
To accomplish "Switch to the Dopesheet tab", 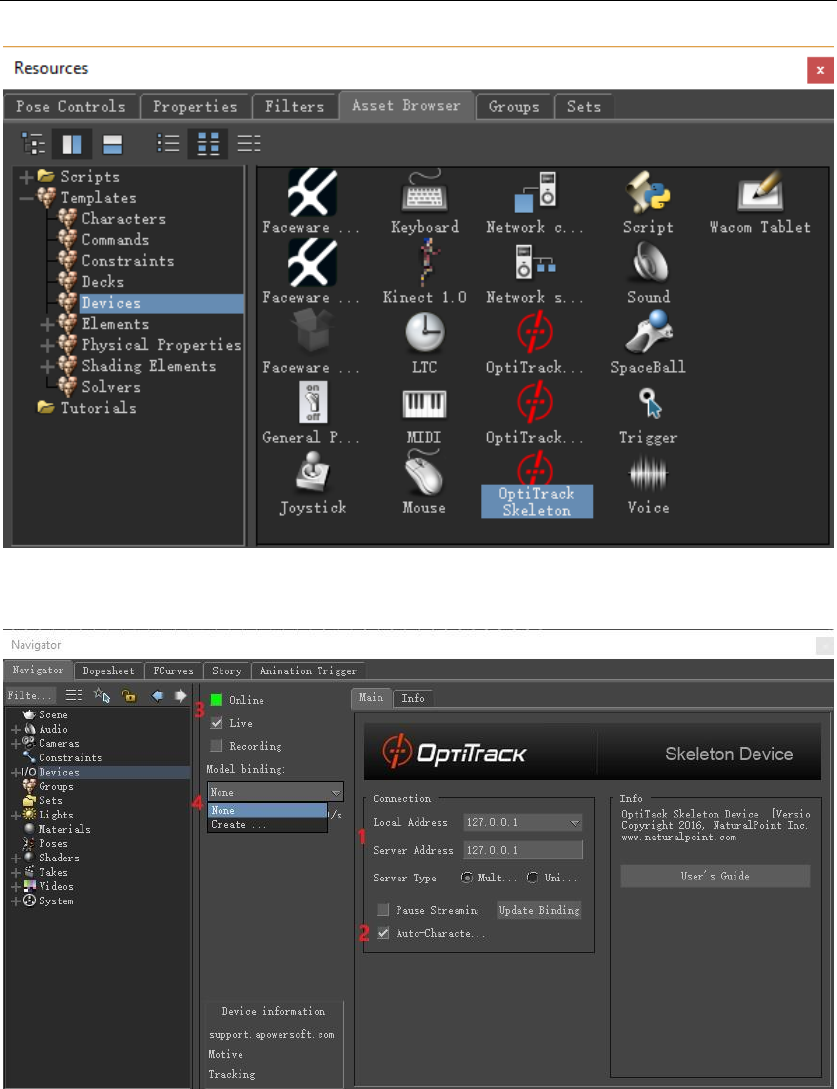I will (108, 671).
